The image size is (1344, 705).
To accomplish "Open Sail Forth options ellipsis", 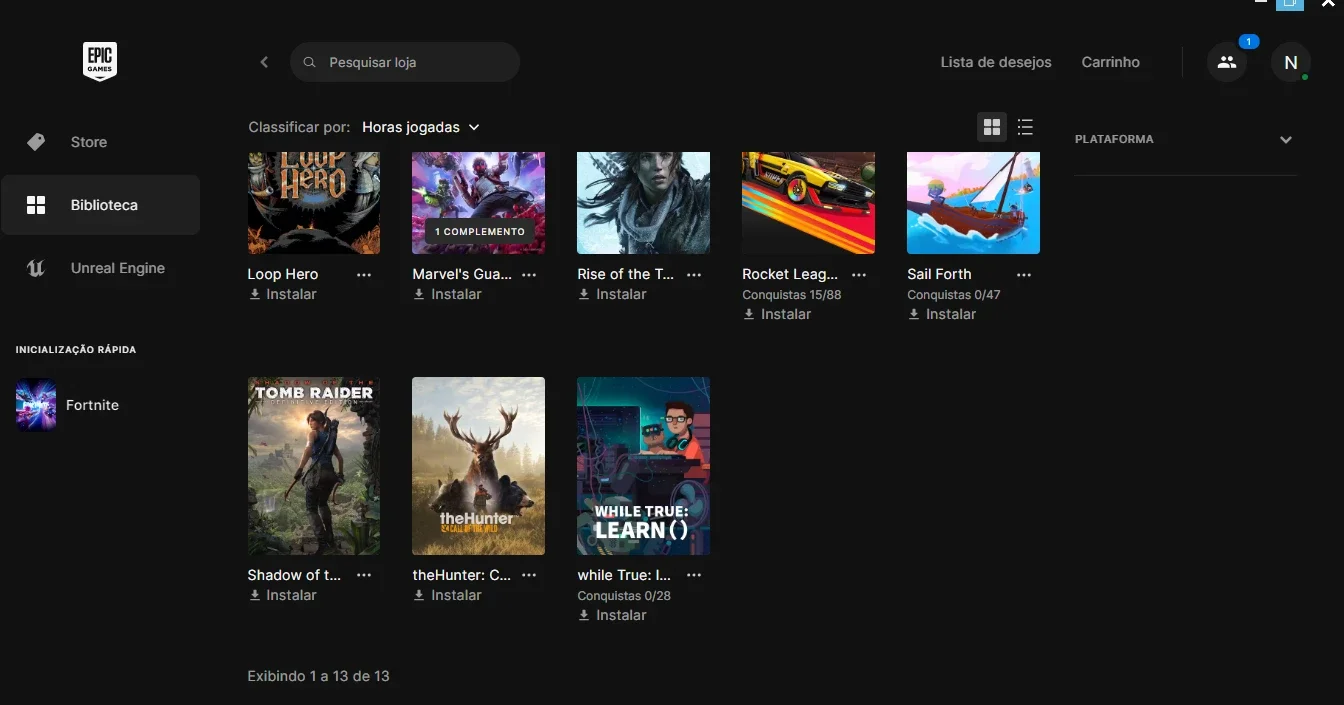I will pos(1024,274).
